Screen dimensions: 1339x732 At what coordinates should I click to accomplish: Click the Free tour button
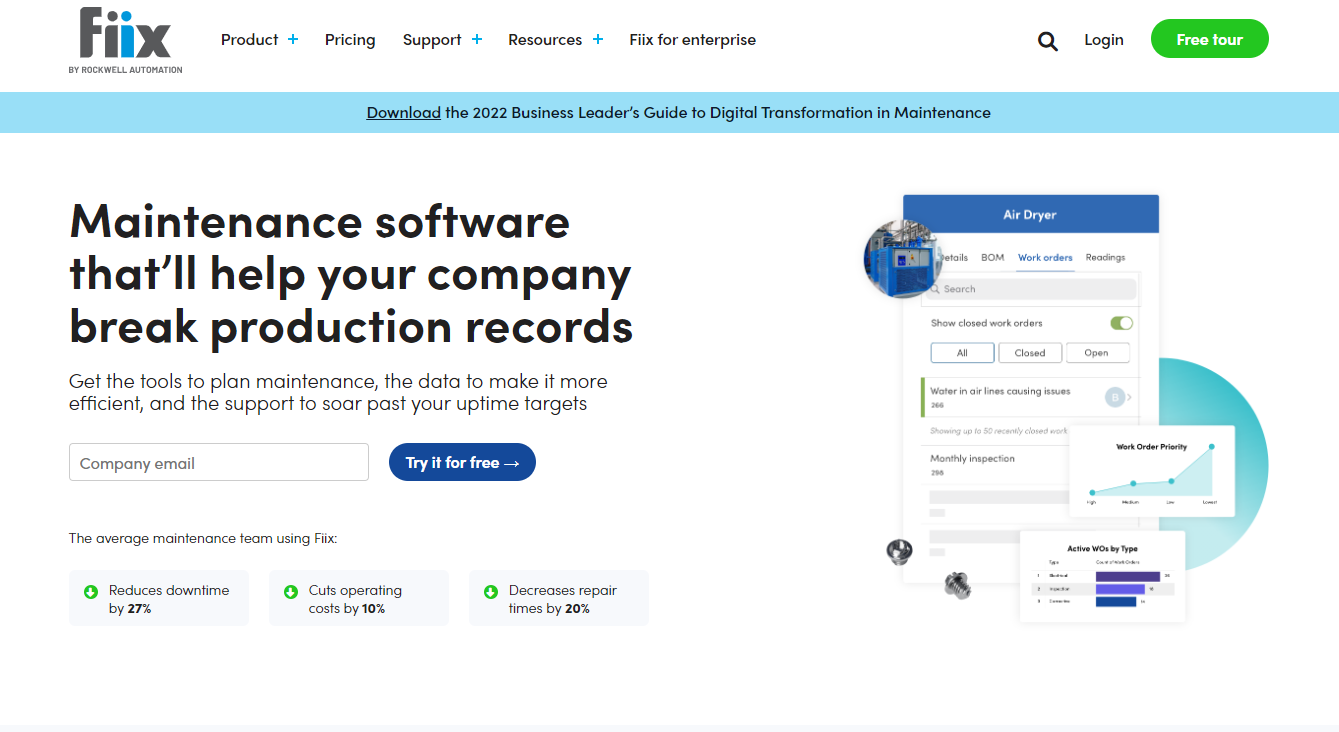pyautogui.click(x=1209, y=38)
